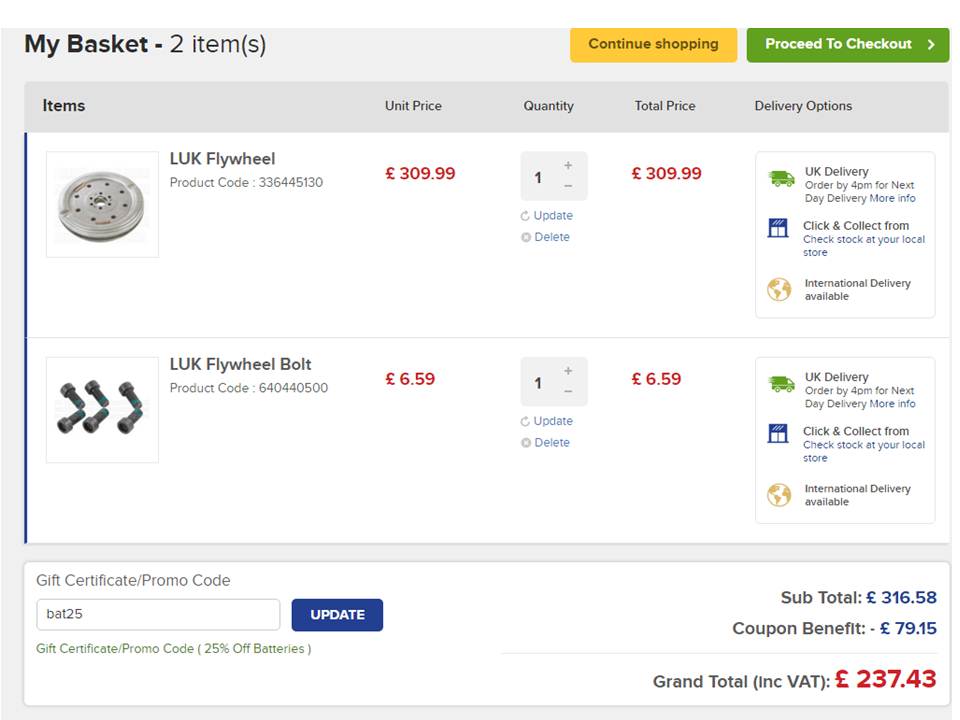Viewport: 960px width, 720px height.
Task: Click the Sub Total £ 316.58 amount
Action: tap(901, 598)
